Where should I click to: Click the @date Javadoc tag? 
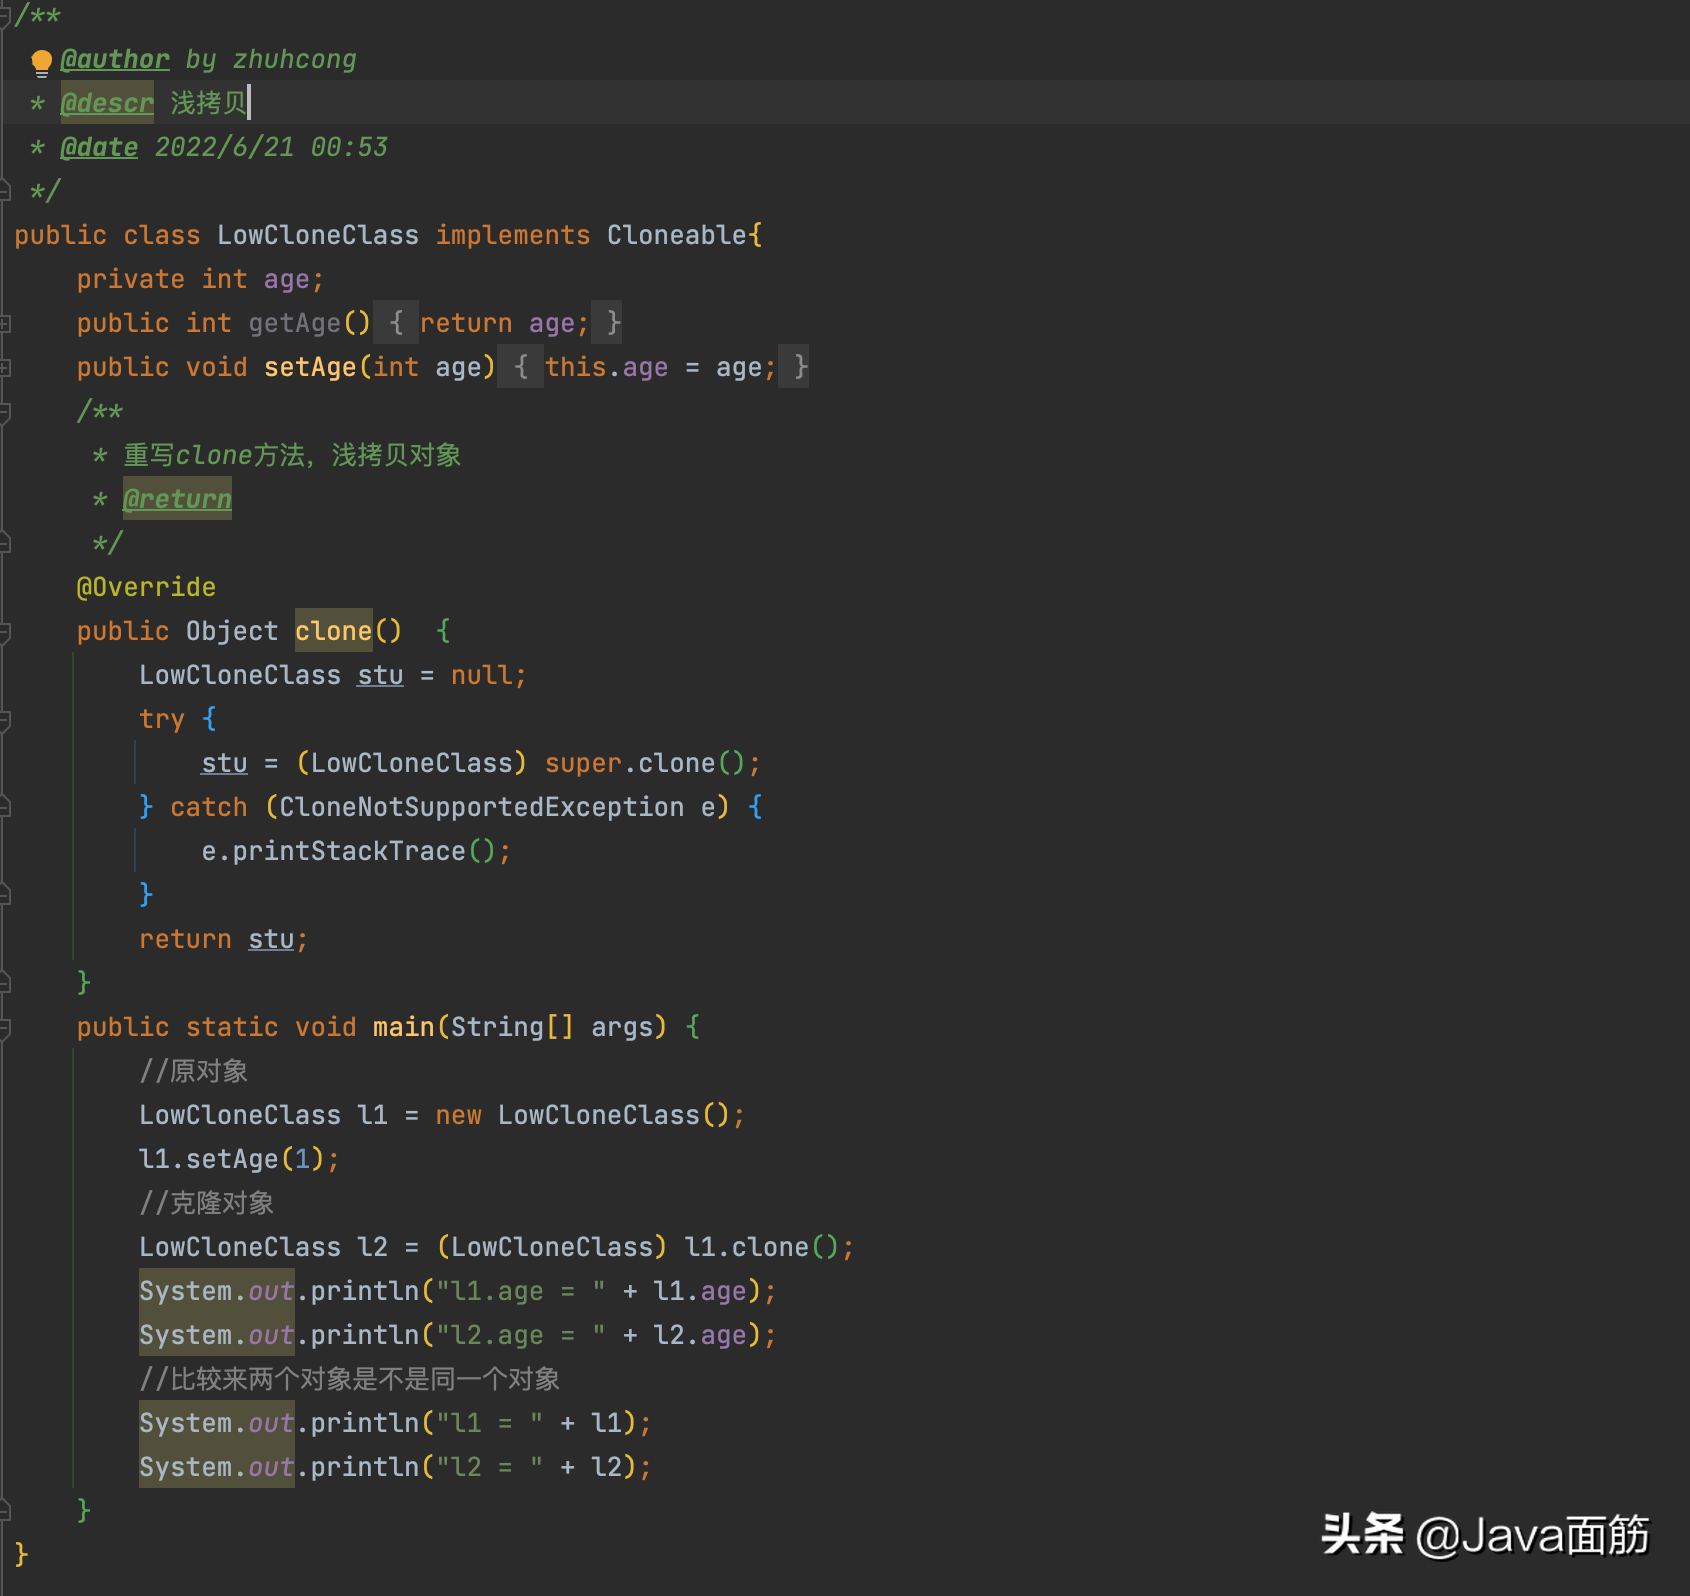click(99, 147)
